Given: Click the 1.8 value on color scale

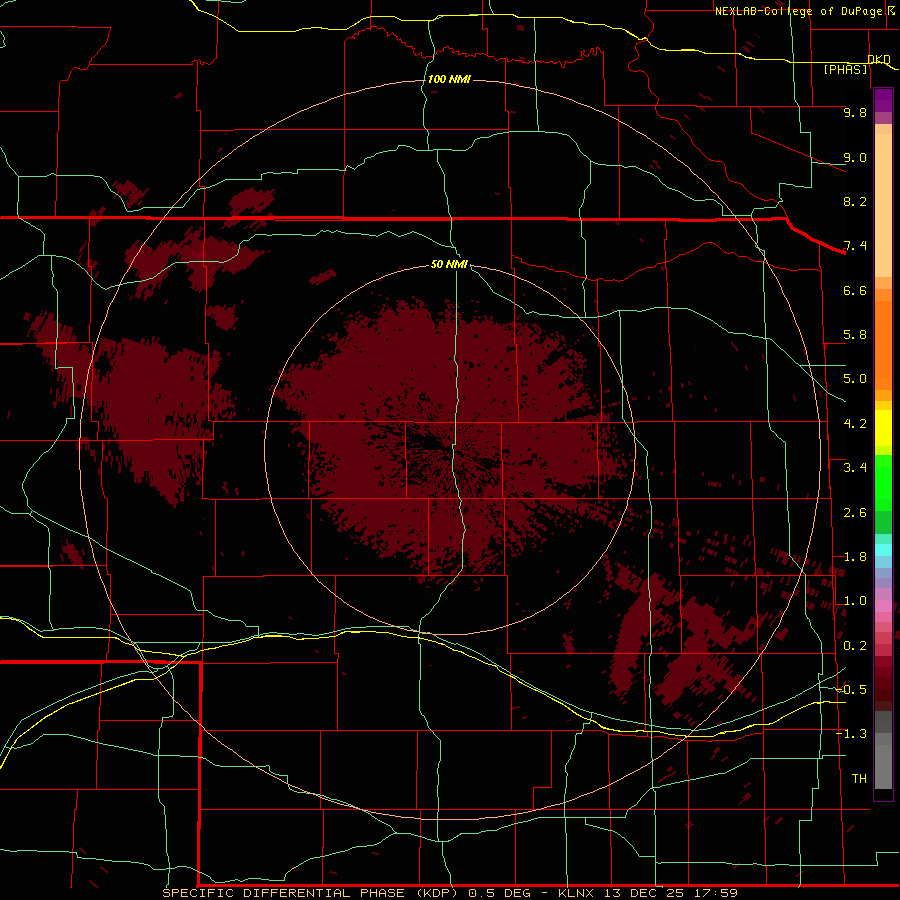Looking at the screenshot, I should pos(855,557).
